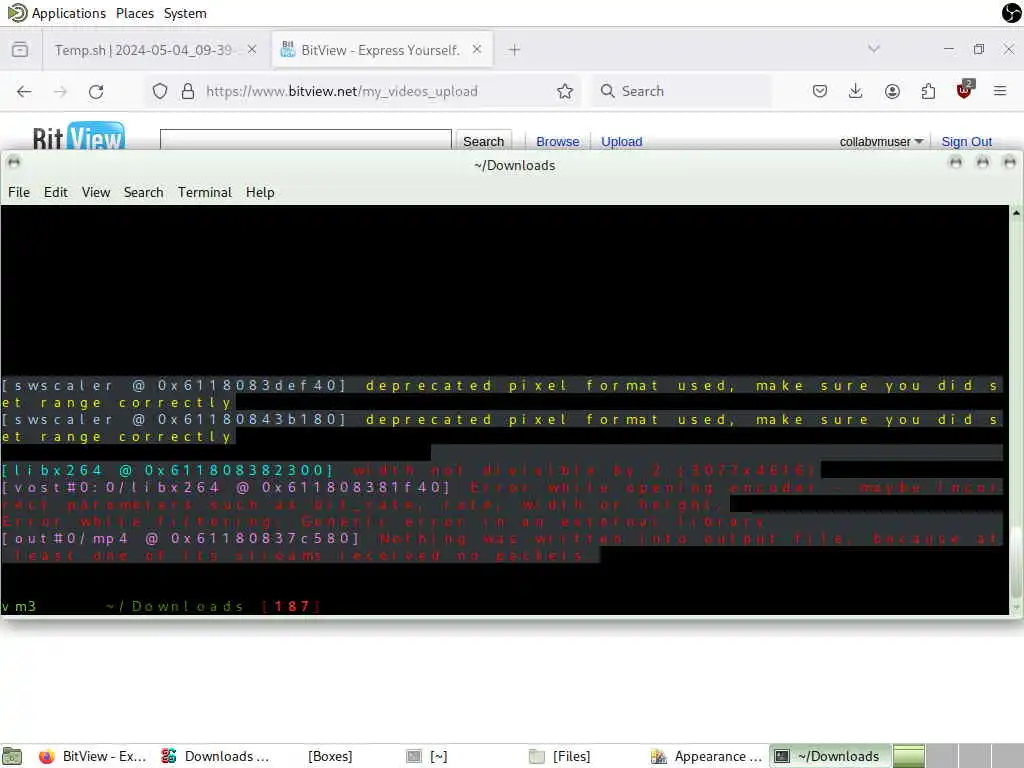Reload the BitView page
This screenshot has width=1024, height=768.
pyautogui.click(x=96, y=91)
